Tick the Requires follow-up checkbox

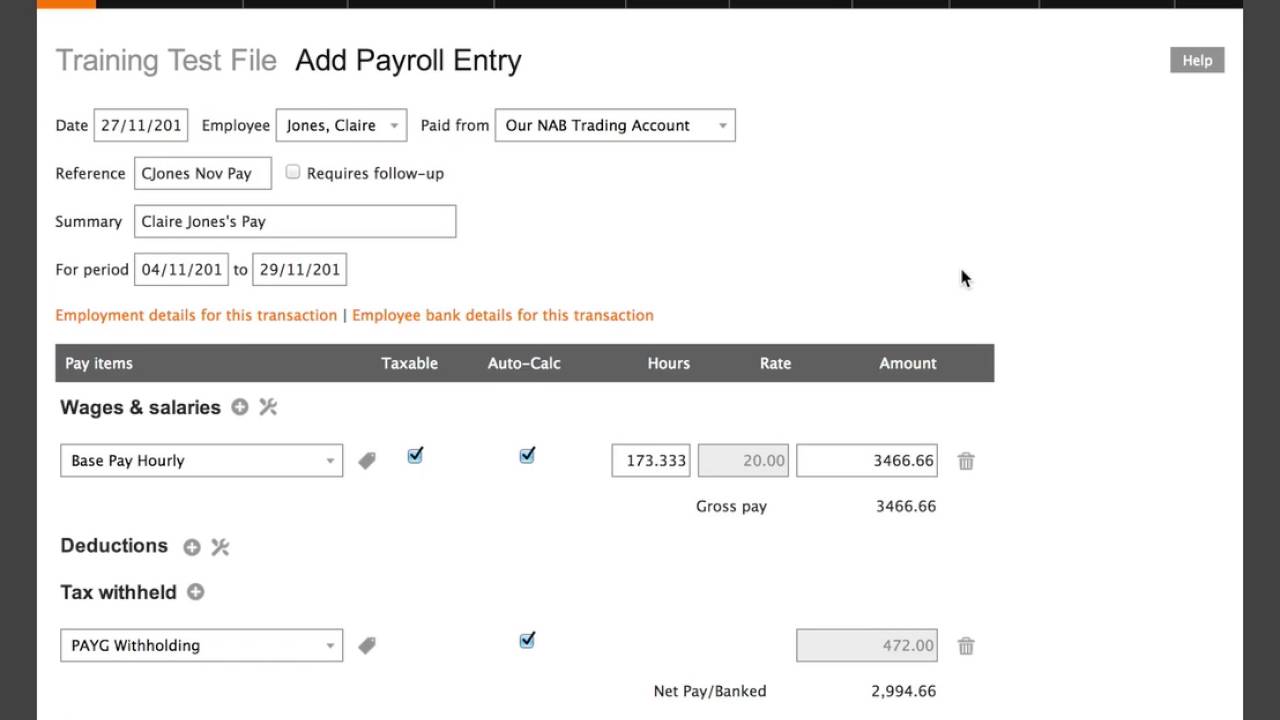pos(293,172)
